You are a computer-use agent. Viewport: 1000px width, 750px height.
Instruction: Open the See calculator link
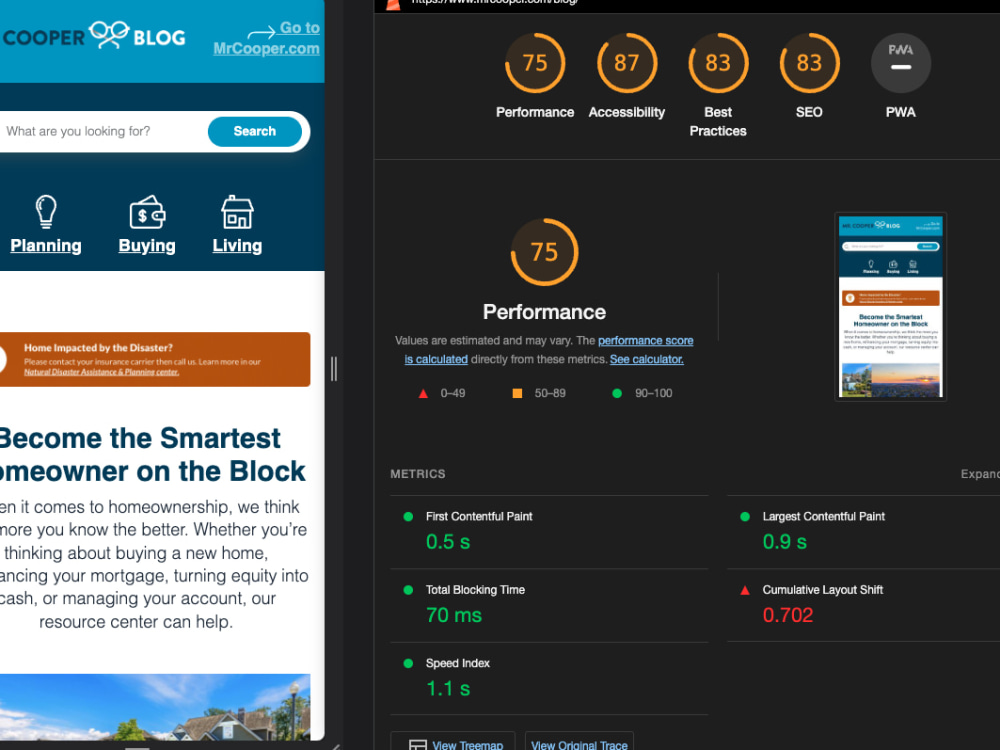pos(647,359)
